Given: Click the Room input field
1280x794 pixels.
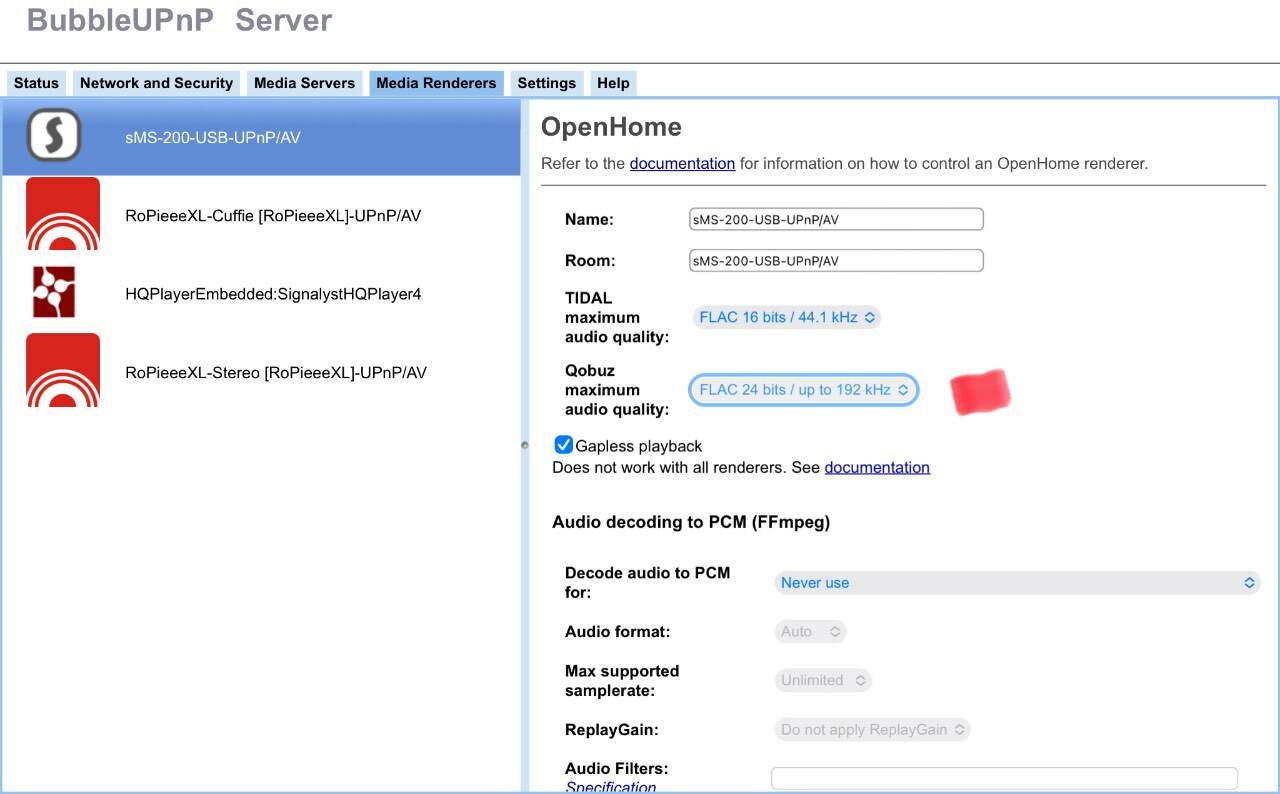Looking at the screenshot, I should pyautogui.click(x=836, y=260).
